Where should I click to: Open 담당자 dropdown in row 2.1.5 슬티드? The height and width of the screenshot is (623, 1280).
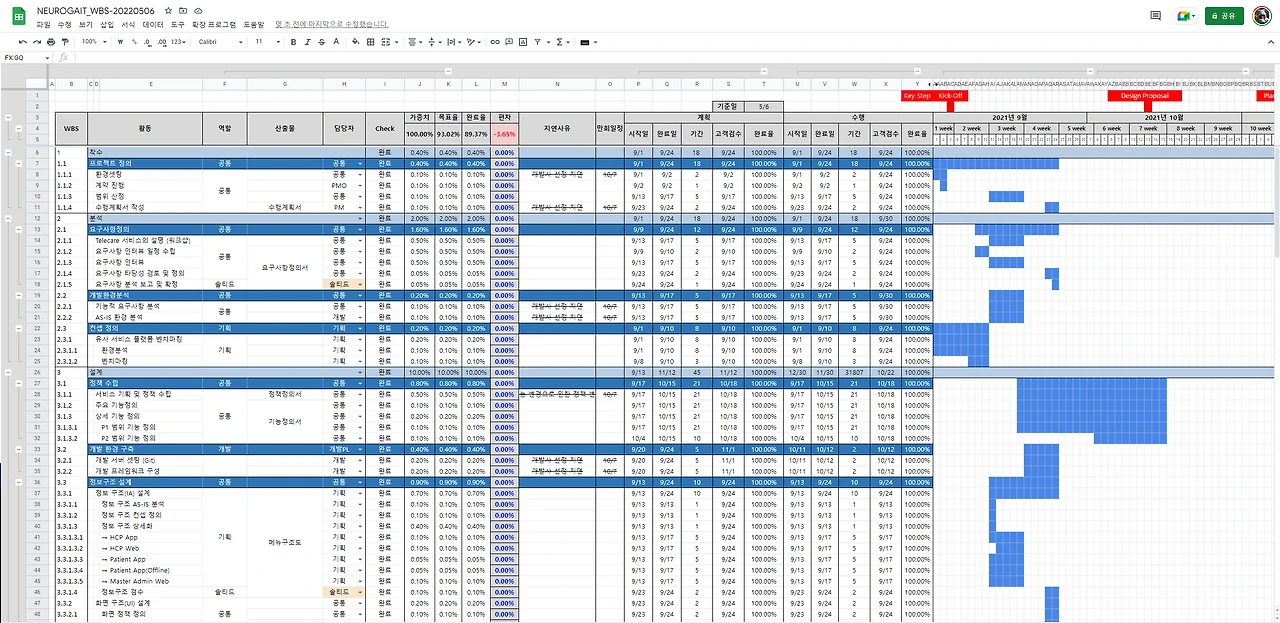360,284
